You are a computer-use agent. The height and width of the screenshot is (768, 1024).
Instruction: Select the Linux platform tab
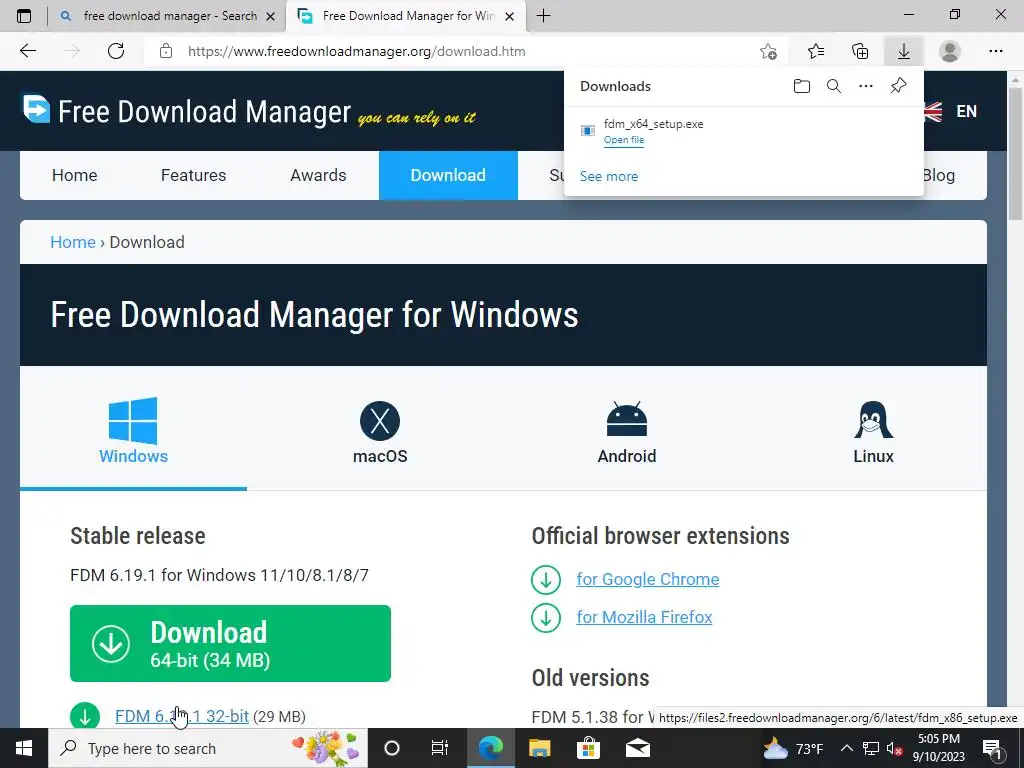(873, 431)
